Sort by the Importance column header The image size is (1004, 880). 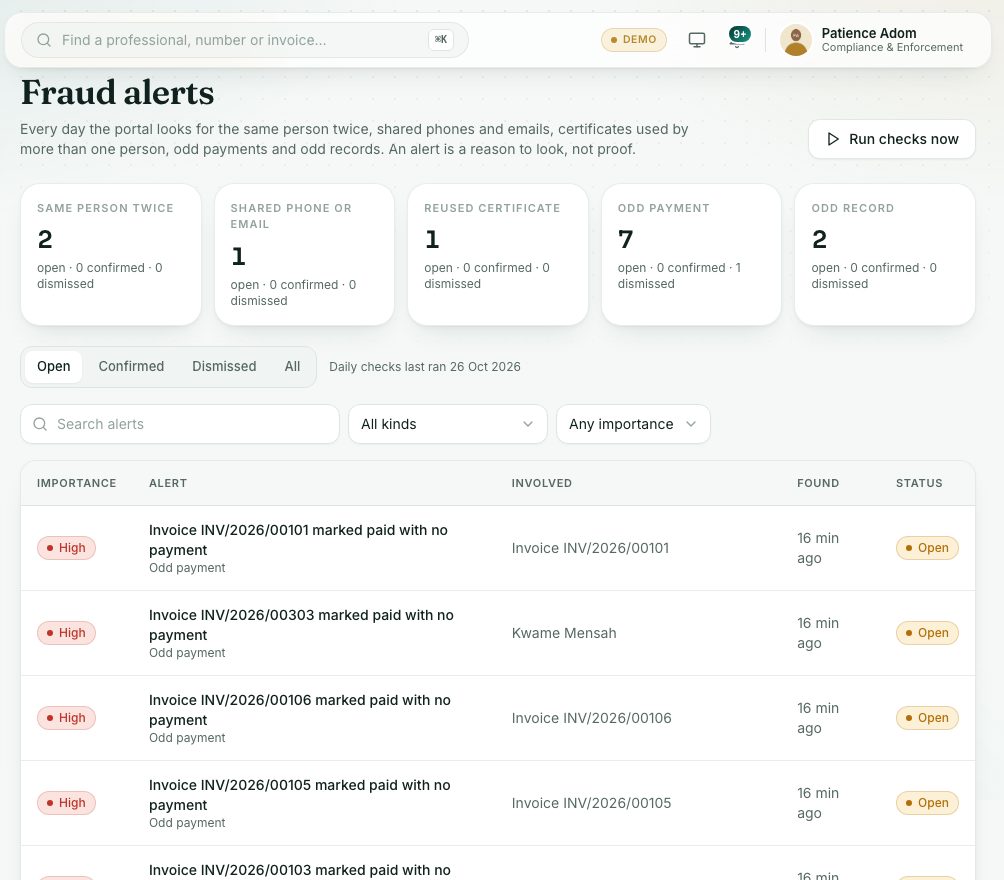coord(76,483)
